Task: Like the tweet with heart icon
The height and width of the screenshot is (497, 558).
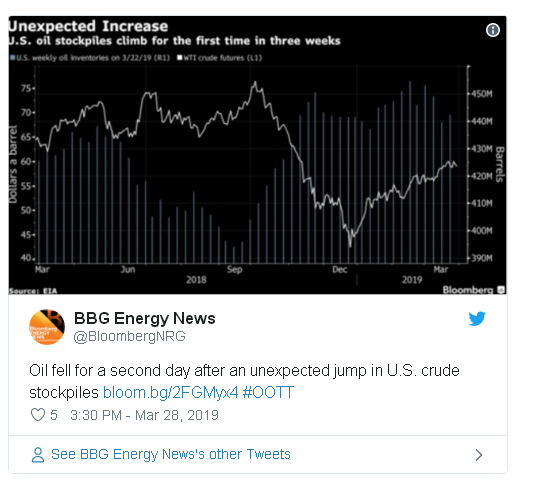Action: [x=38, y=415]
